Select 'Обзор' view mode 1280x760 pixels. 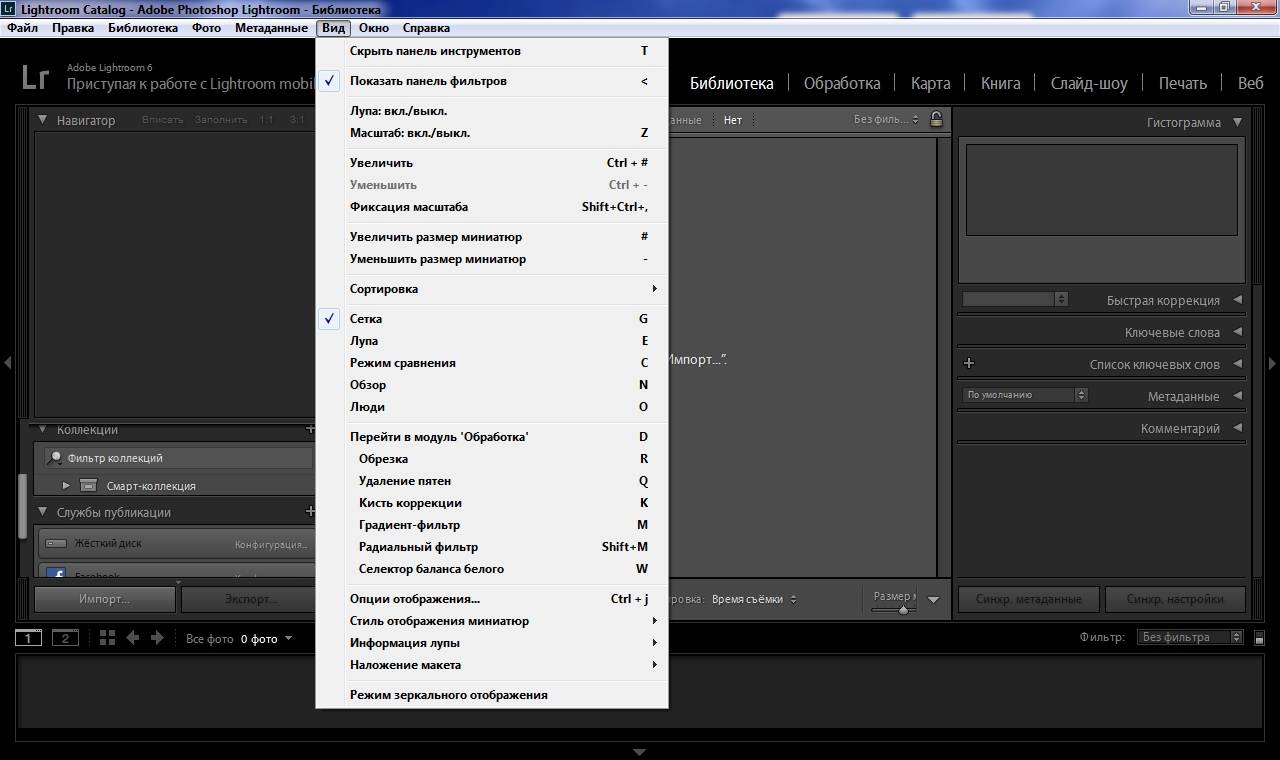click(492, 385)
